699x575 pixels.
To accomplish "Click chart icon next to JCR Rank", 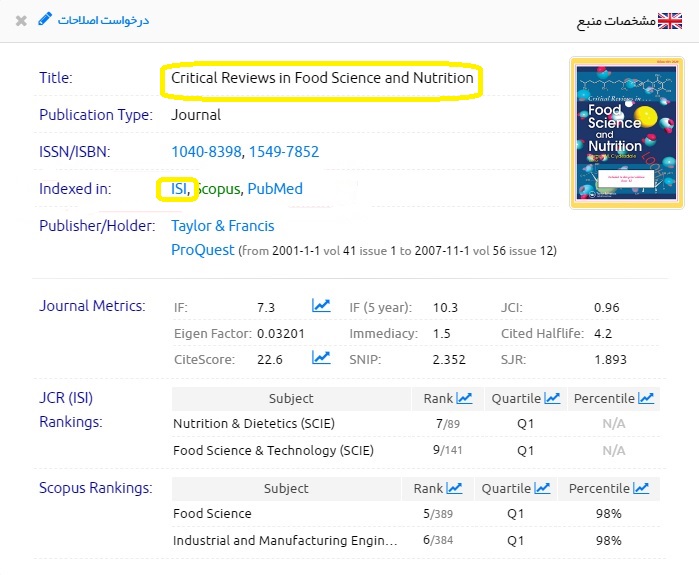I will coord(464,398).
